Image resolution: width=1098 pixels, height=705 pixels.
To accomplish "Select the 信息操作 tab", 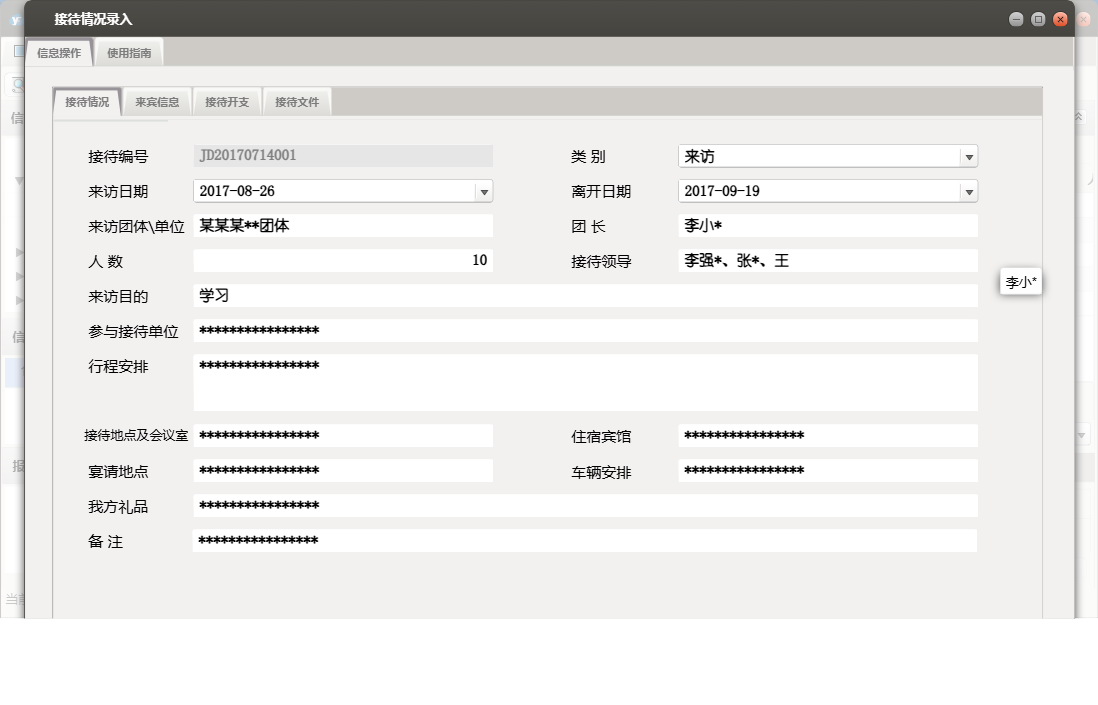I will [x=59, y=52].
